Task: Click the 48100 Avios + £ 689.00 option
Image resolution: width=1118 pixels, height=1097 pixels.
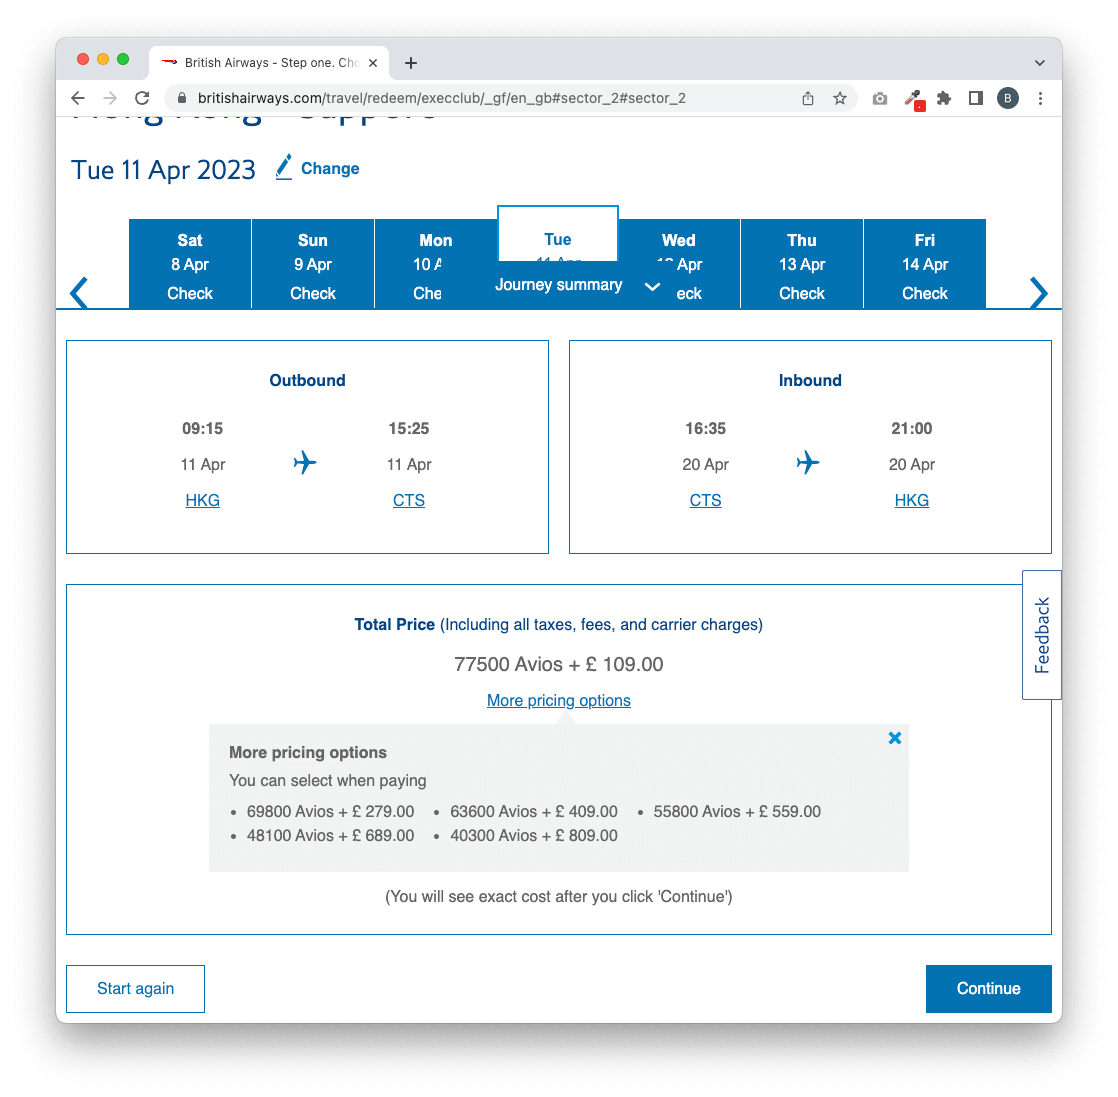Action: tap(330, 836)
